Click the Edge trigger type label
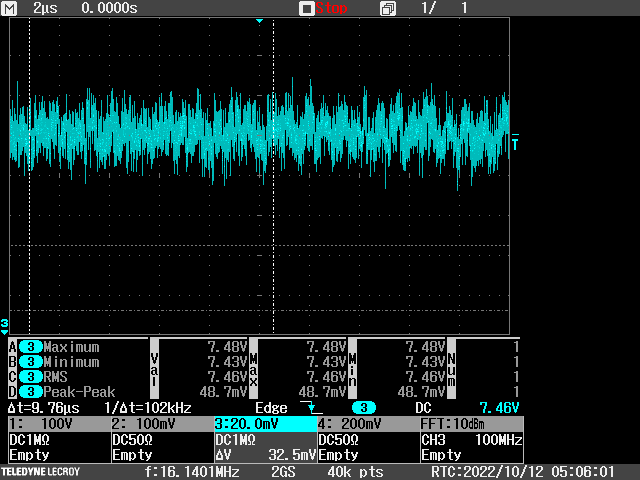 [270, 408]
